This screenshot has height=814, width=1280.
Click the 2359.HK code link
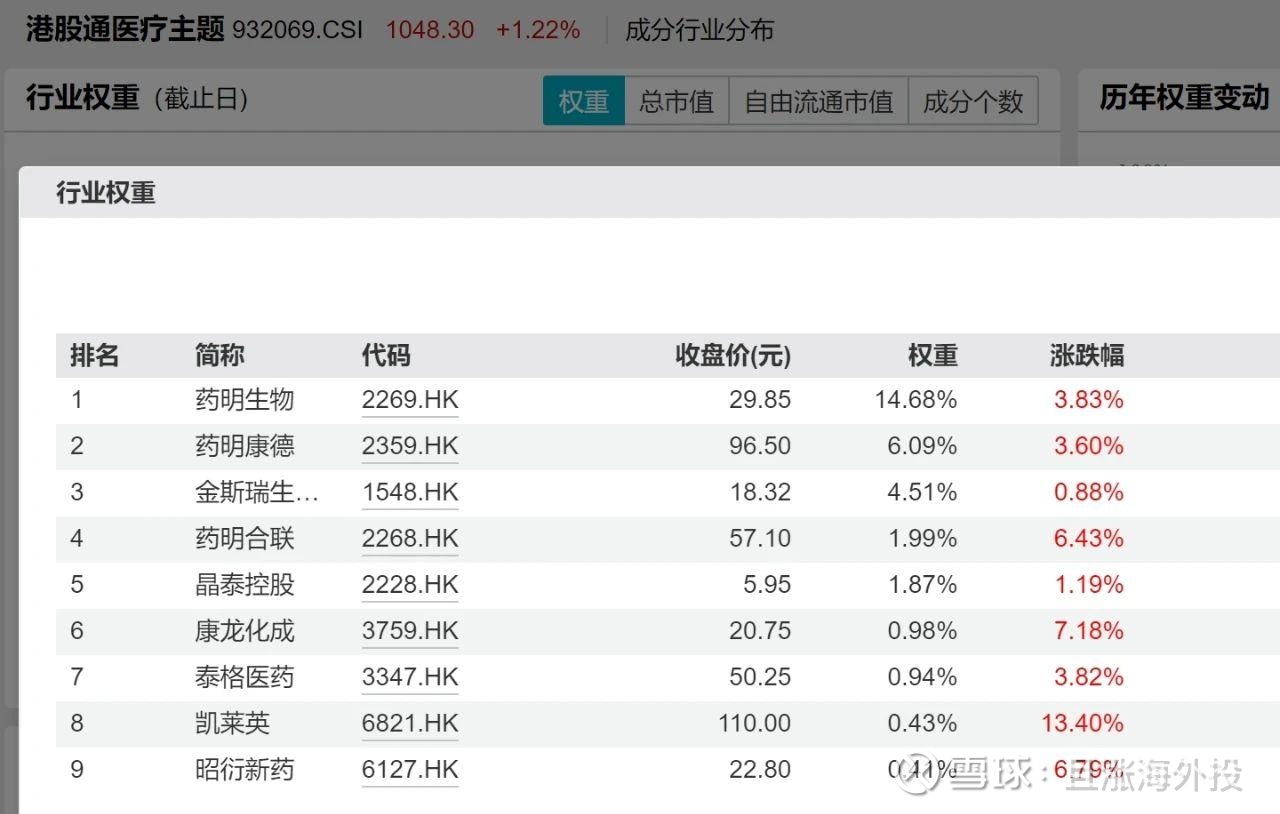[x=410, y=446]
